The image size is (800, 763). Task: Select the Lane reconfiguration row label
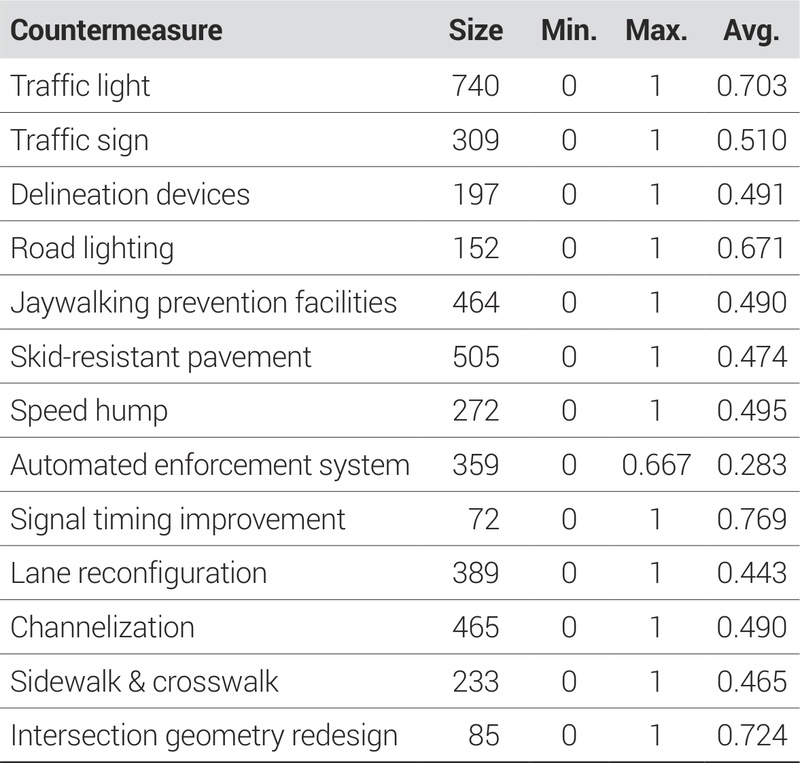coord(138,573)
